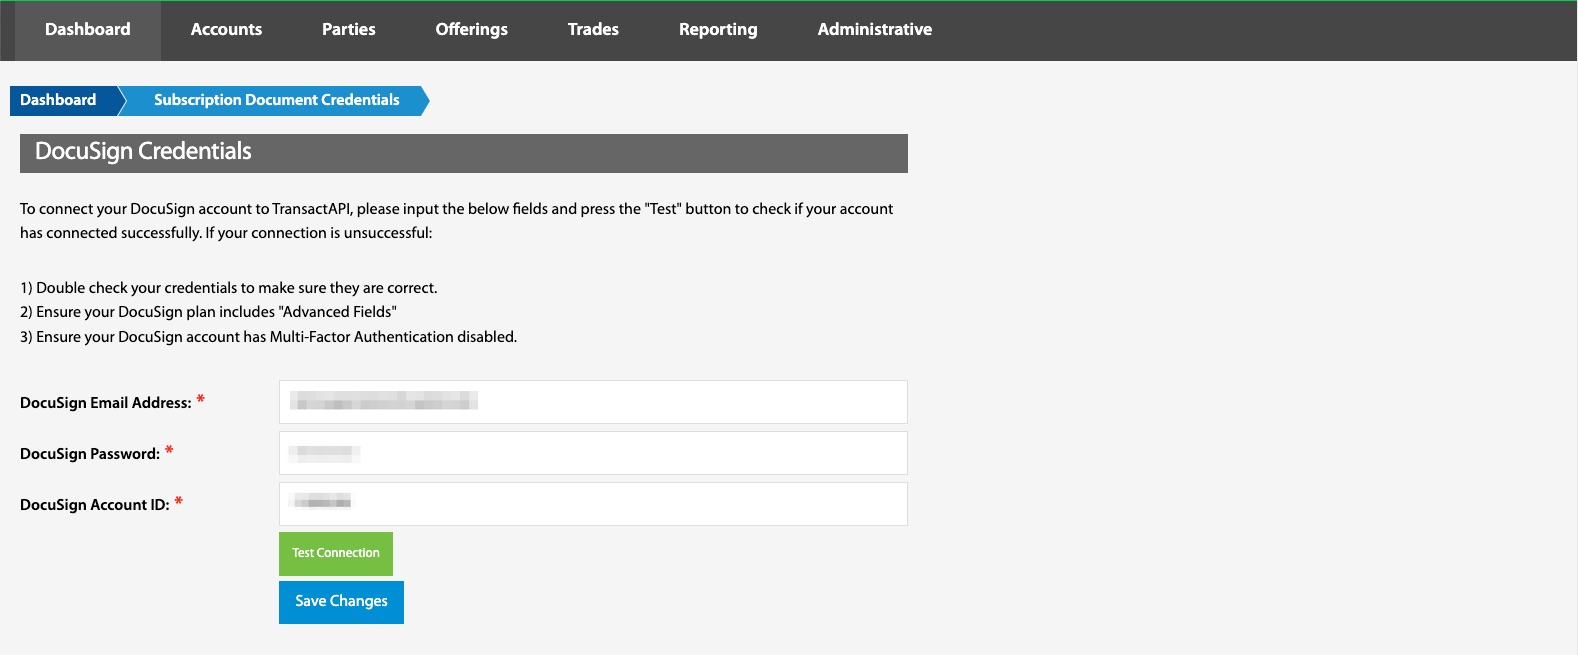Select Trades in the top navigation

pos(593,30)
